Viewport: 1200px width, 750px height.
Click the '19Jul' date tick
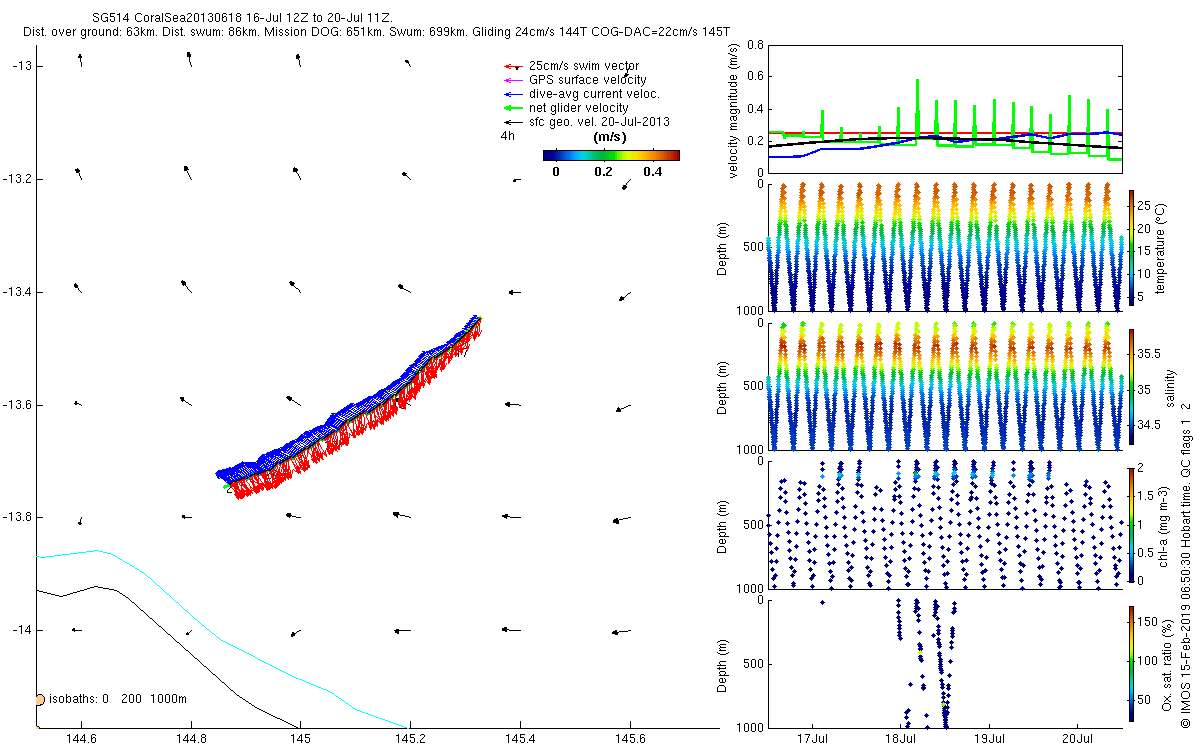[x=990, y=740]
